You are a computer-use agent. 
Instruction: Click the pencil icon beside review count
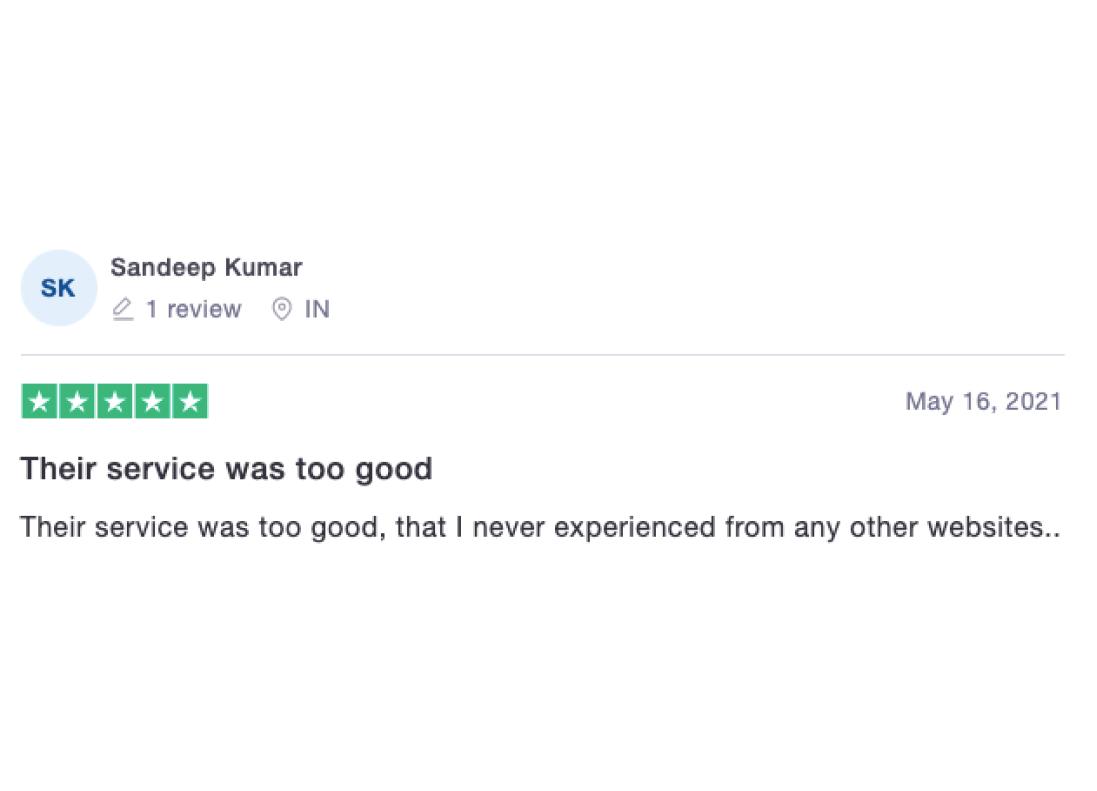(123, 310)
